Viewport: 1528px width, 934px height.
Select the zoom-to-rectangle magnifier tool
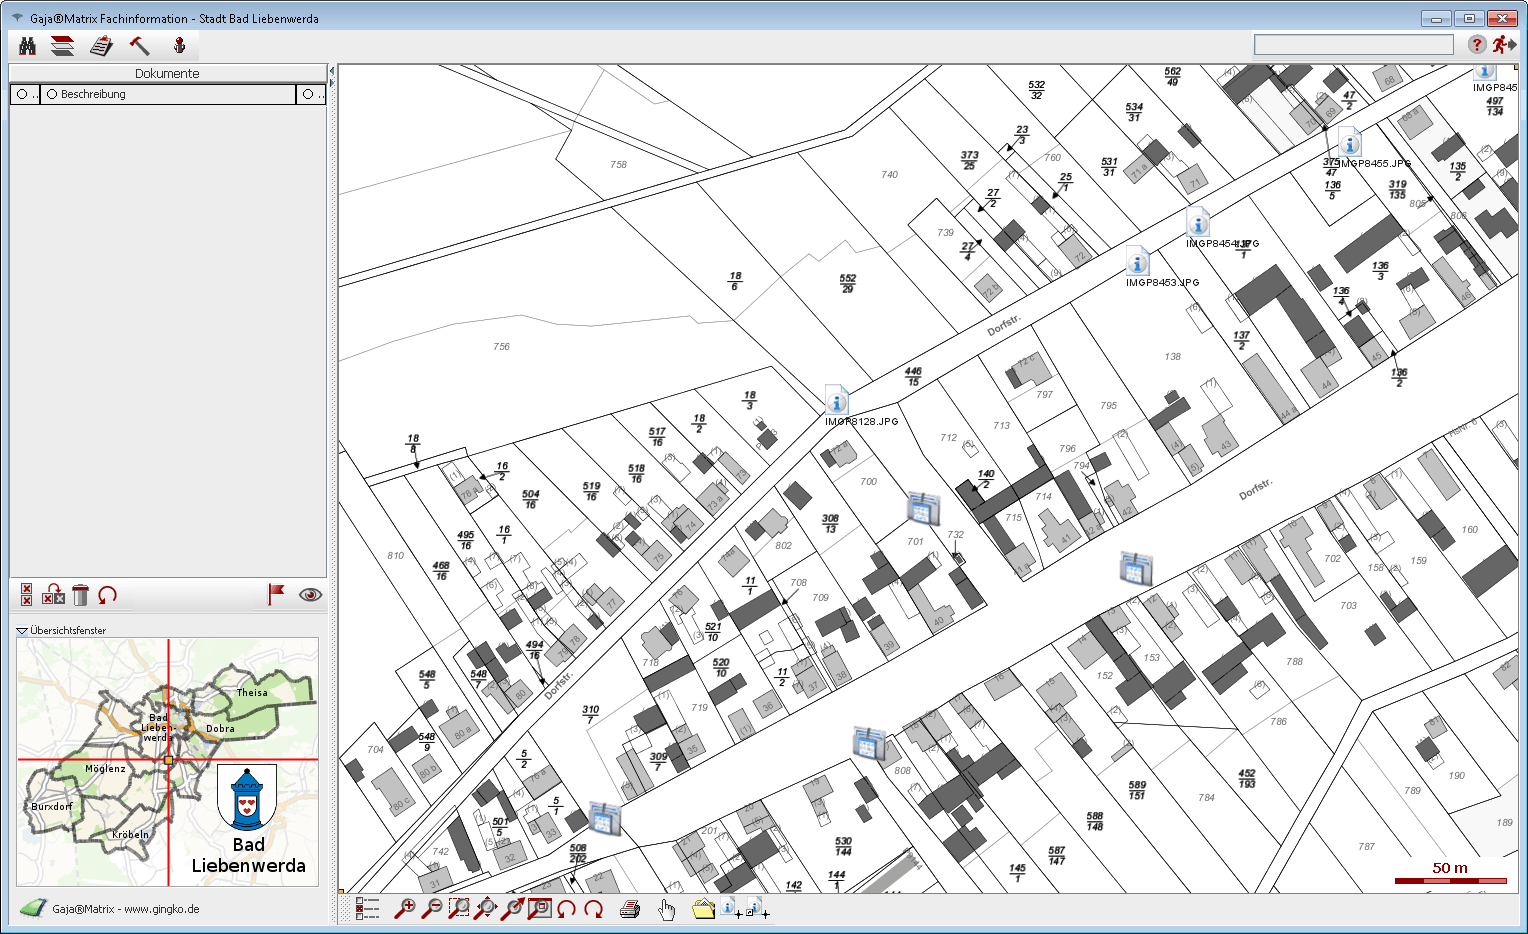(x=459, y=909)
